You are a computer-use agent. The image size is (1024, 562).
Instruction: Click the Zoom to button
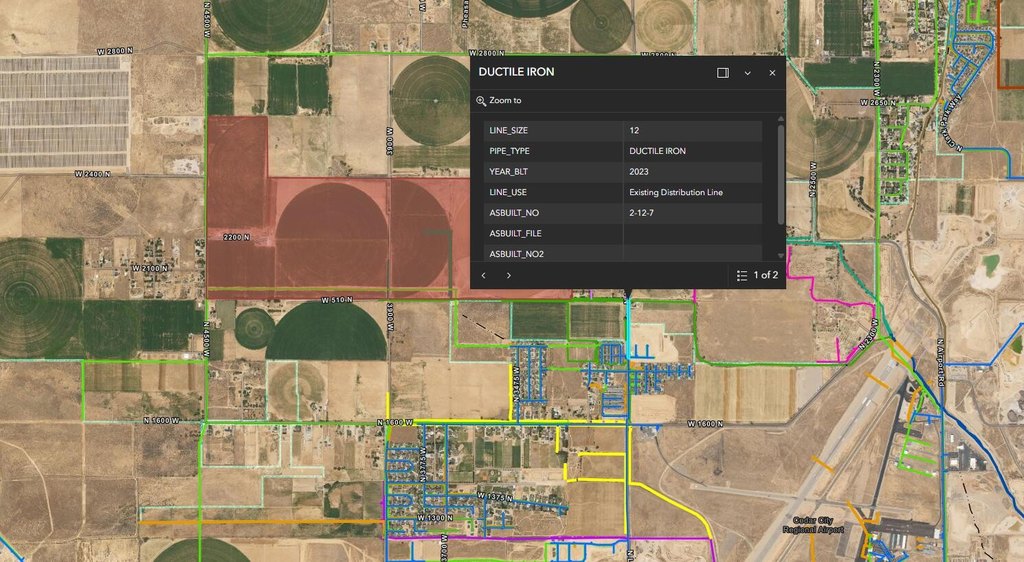499,101
